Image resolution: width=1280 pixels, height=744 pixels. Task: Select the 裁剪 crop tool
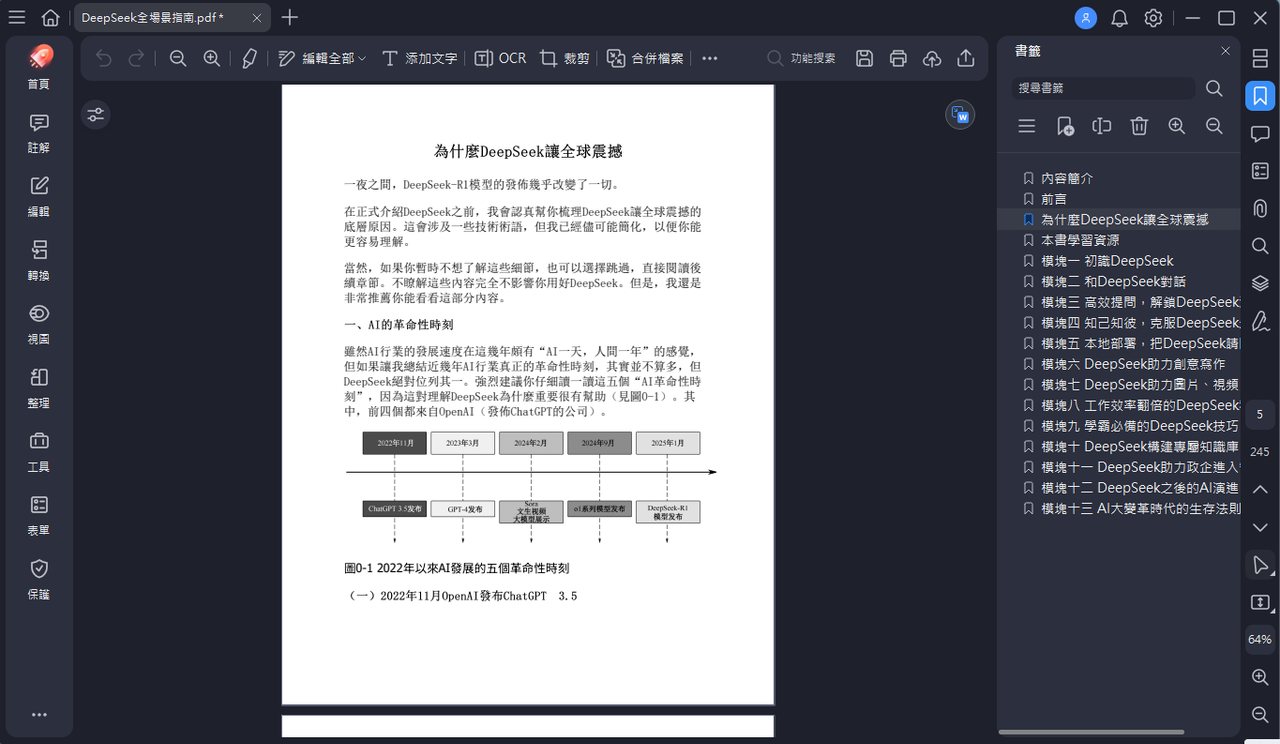564,58
